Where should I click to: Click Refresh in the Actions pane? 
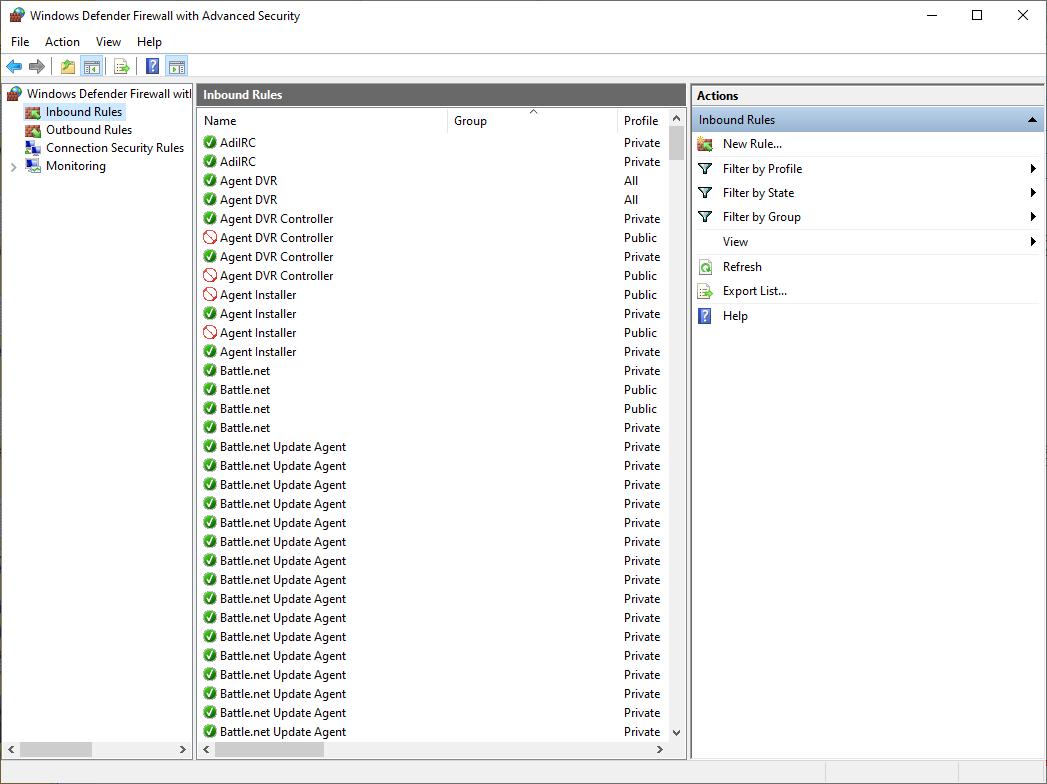[x=742, y=267]
